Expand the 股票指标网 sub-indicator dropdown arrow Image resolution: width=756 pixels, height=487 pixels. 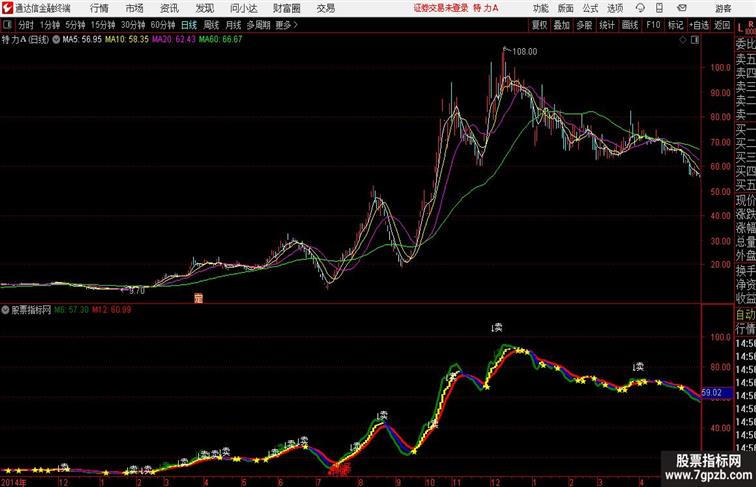(5, 310)
